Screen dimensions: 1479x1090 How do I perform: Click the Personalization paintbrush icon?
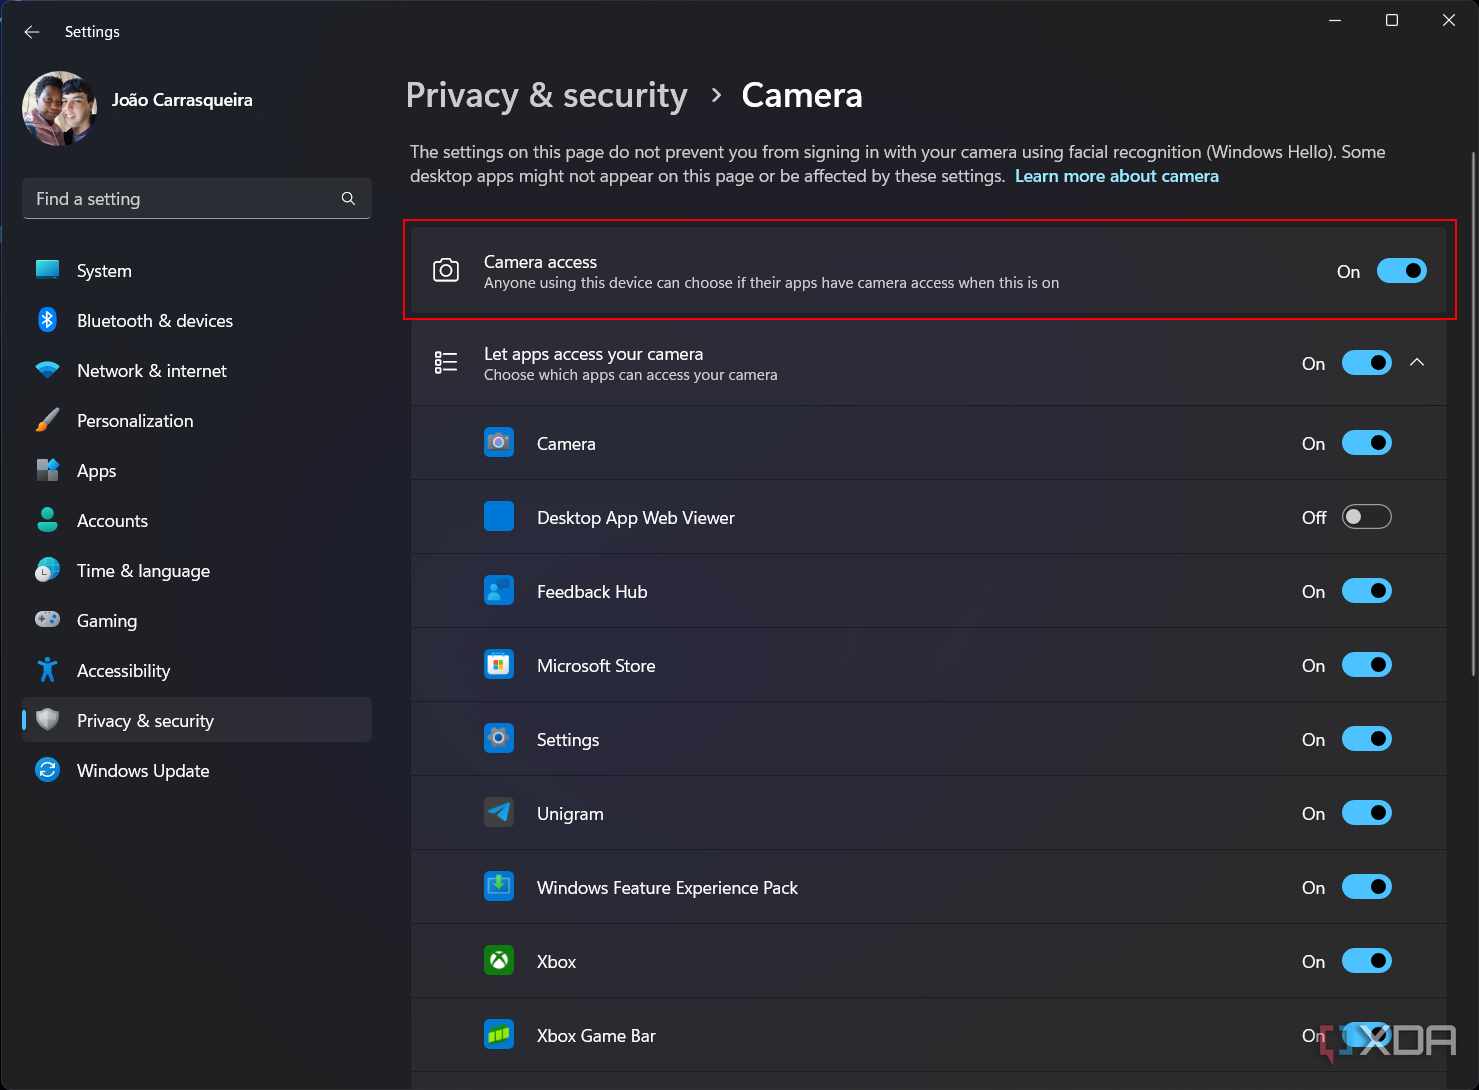click(x=47, y=420)
